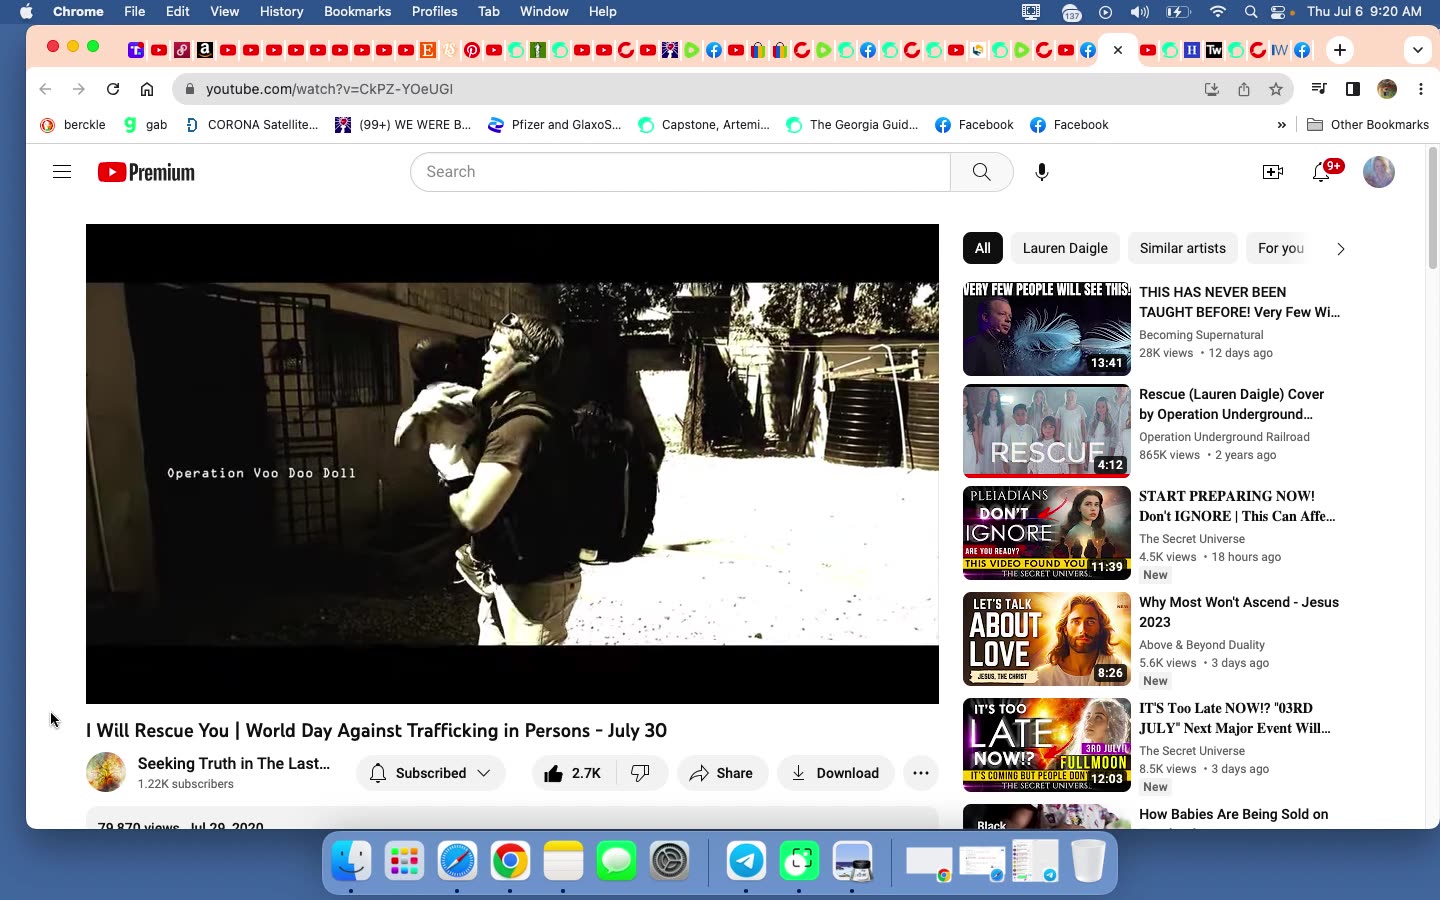Click the address bar URL

329,89
